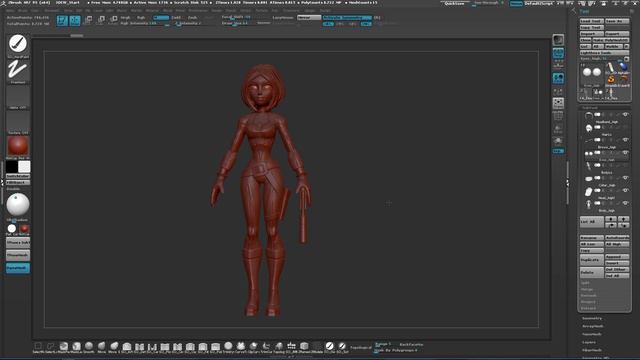
Task: Activate the Rotate transform mode button
Action: pos(113,20)
